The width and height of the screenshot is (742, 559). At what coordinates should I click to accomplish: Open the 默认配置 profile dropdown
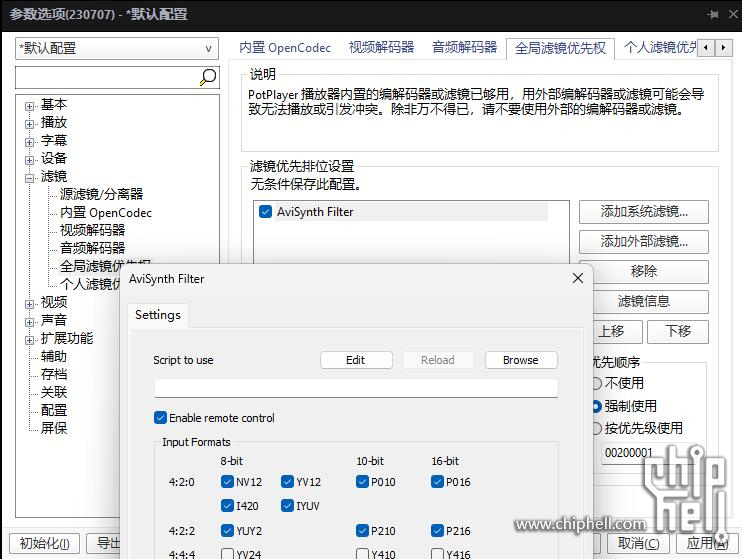point(117,48)
